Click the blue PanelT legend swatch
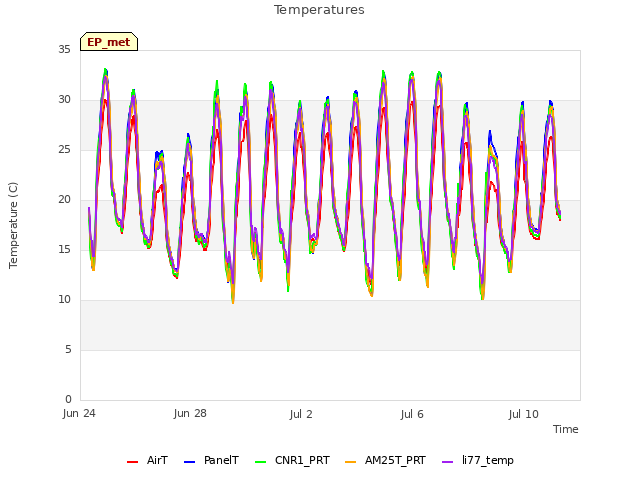Image resolution: width=640 pixels, height=480 pixels. pyautogui.click(x=189, y=462)
